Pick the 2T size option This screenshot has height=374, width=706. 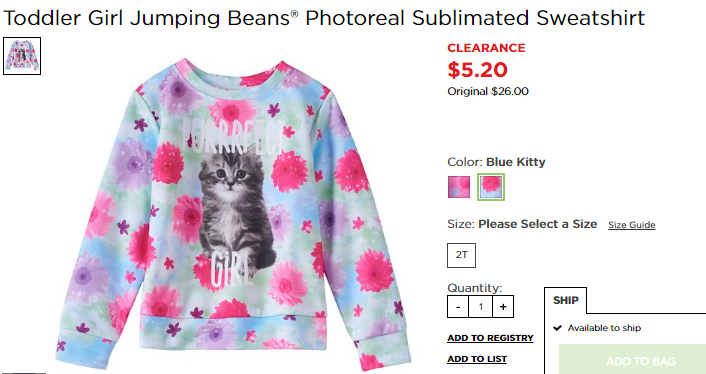pyautogui.click(x=461, y=255)
